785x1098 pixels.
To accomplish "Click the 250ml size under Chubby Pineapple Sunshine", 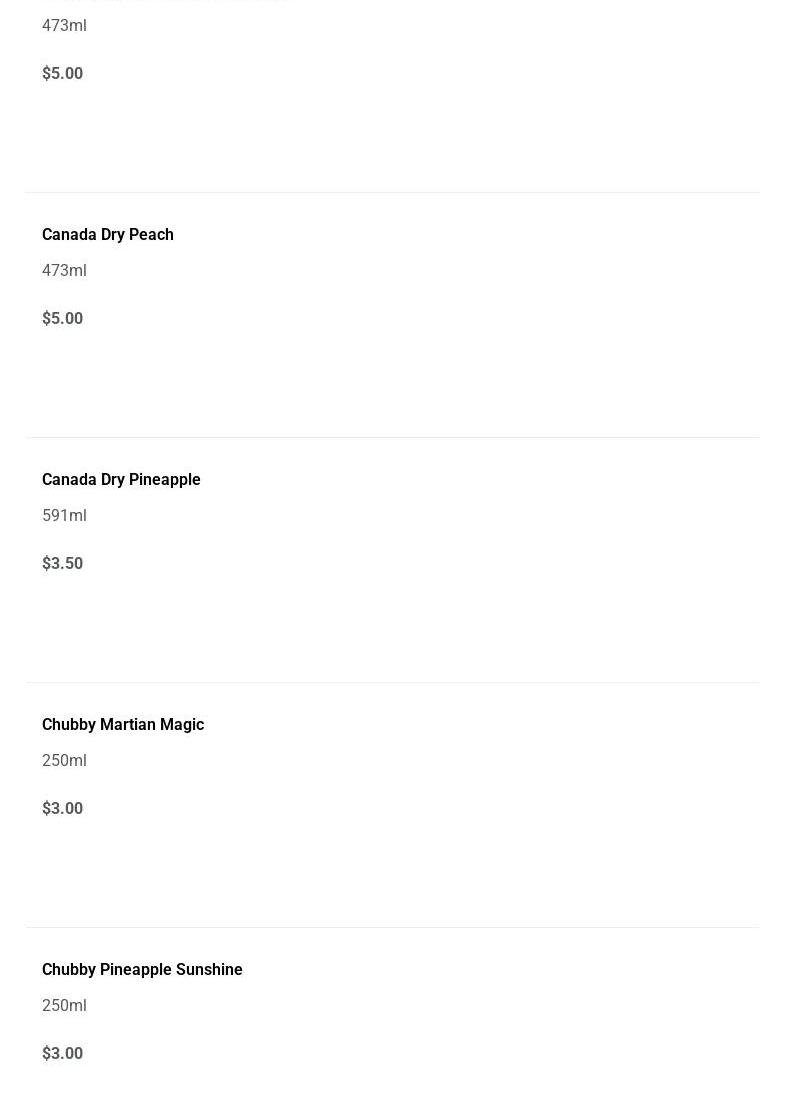I will [x=64, y=1006].
